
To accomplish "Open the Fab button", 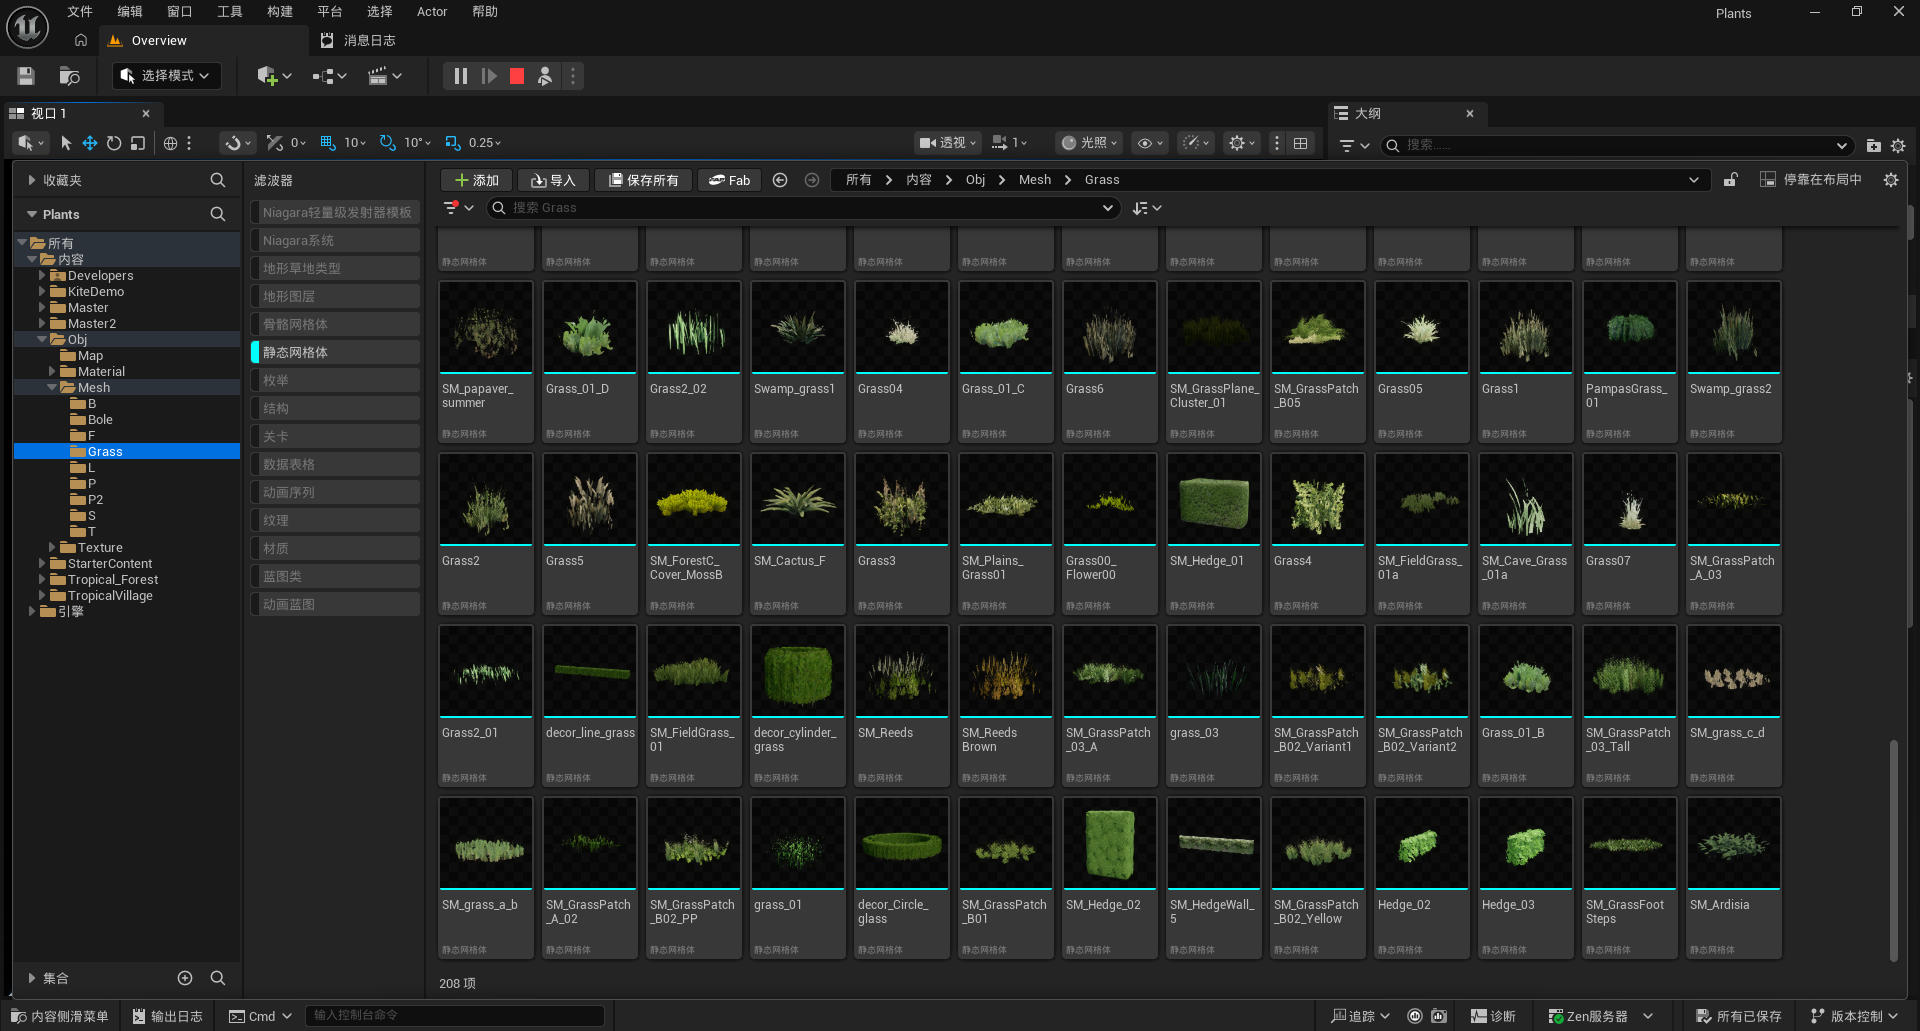I will (729, 180).
